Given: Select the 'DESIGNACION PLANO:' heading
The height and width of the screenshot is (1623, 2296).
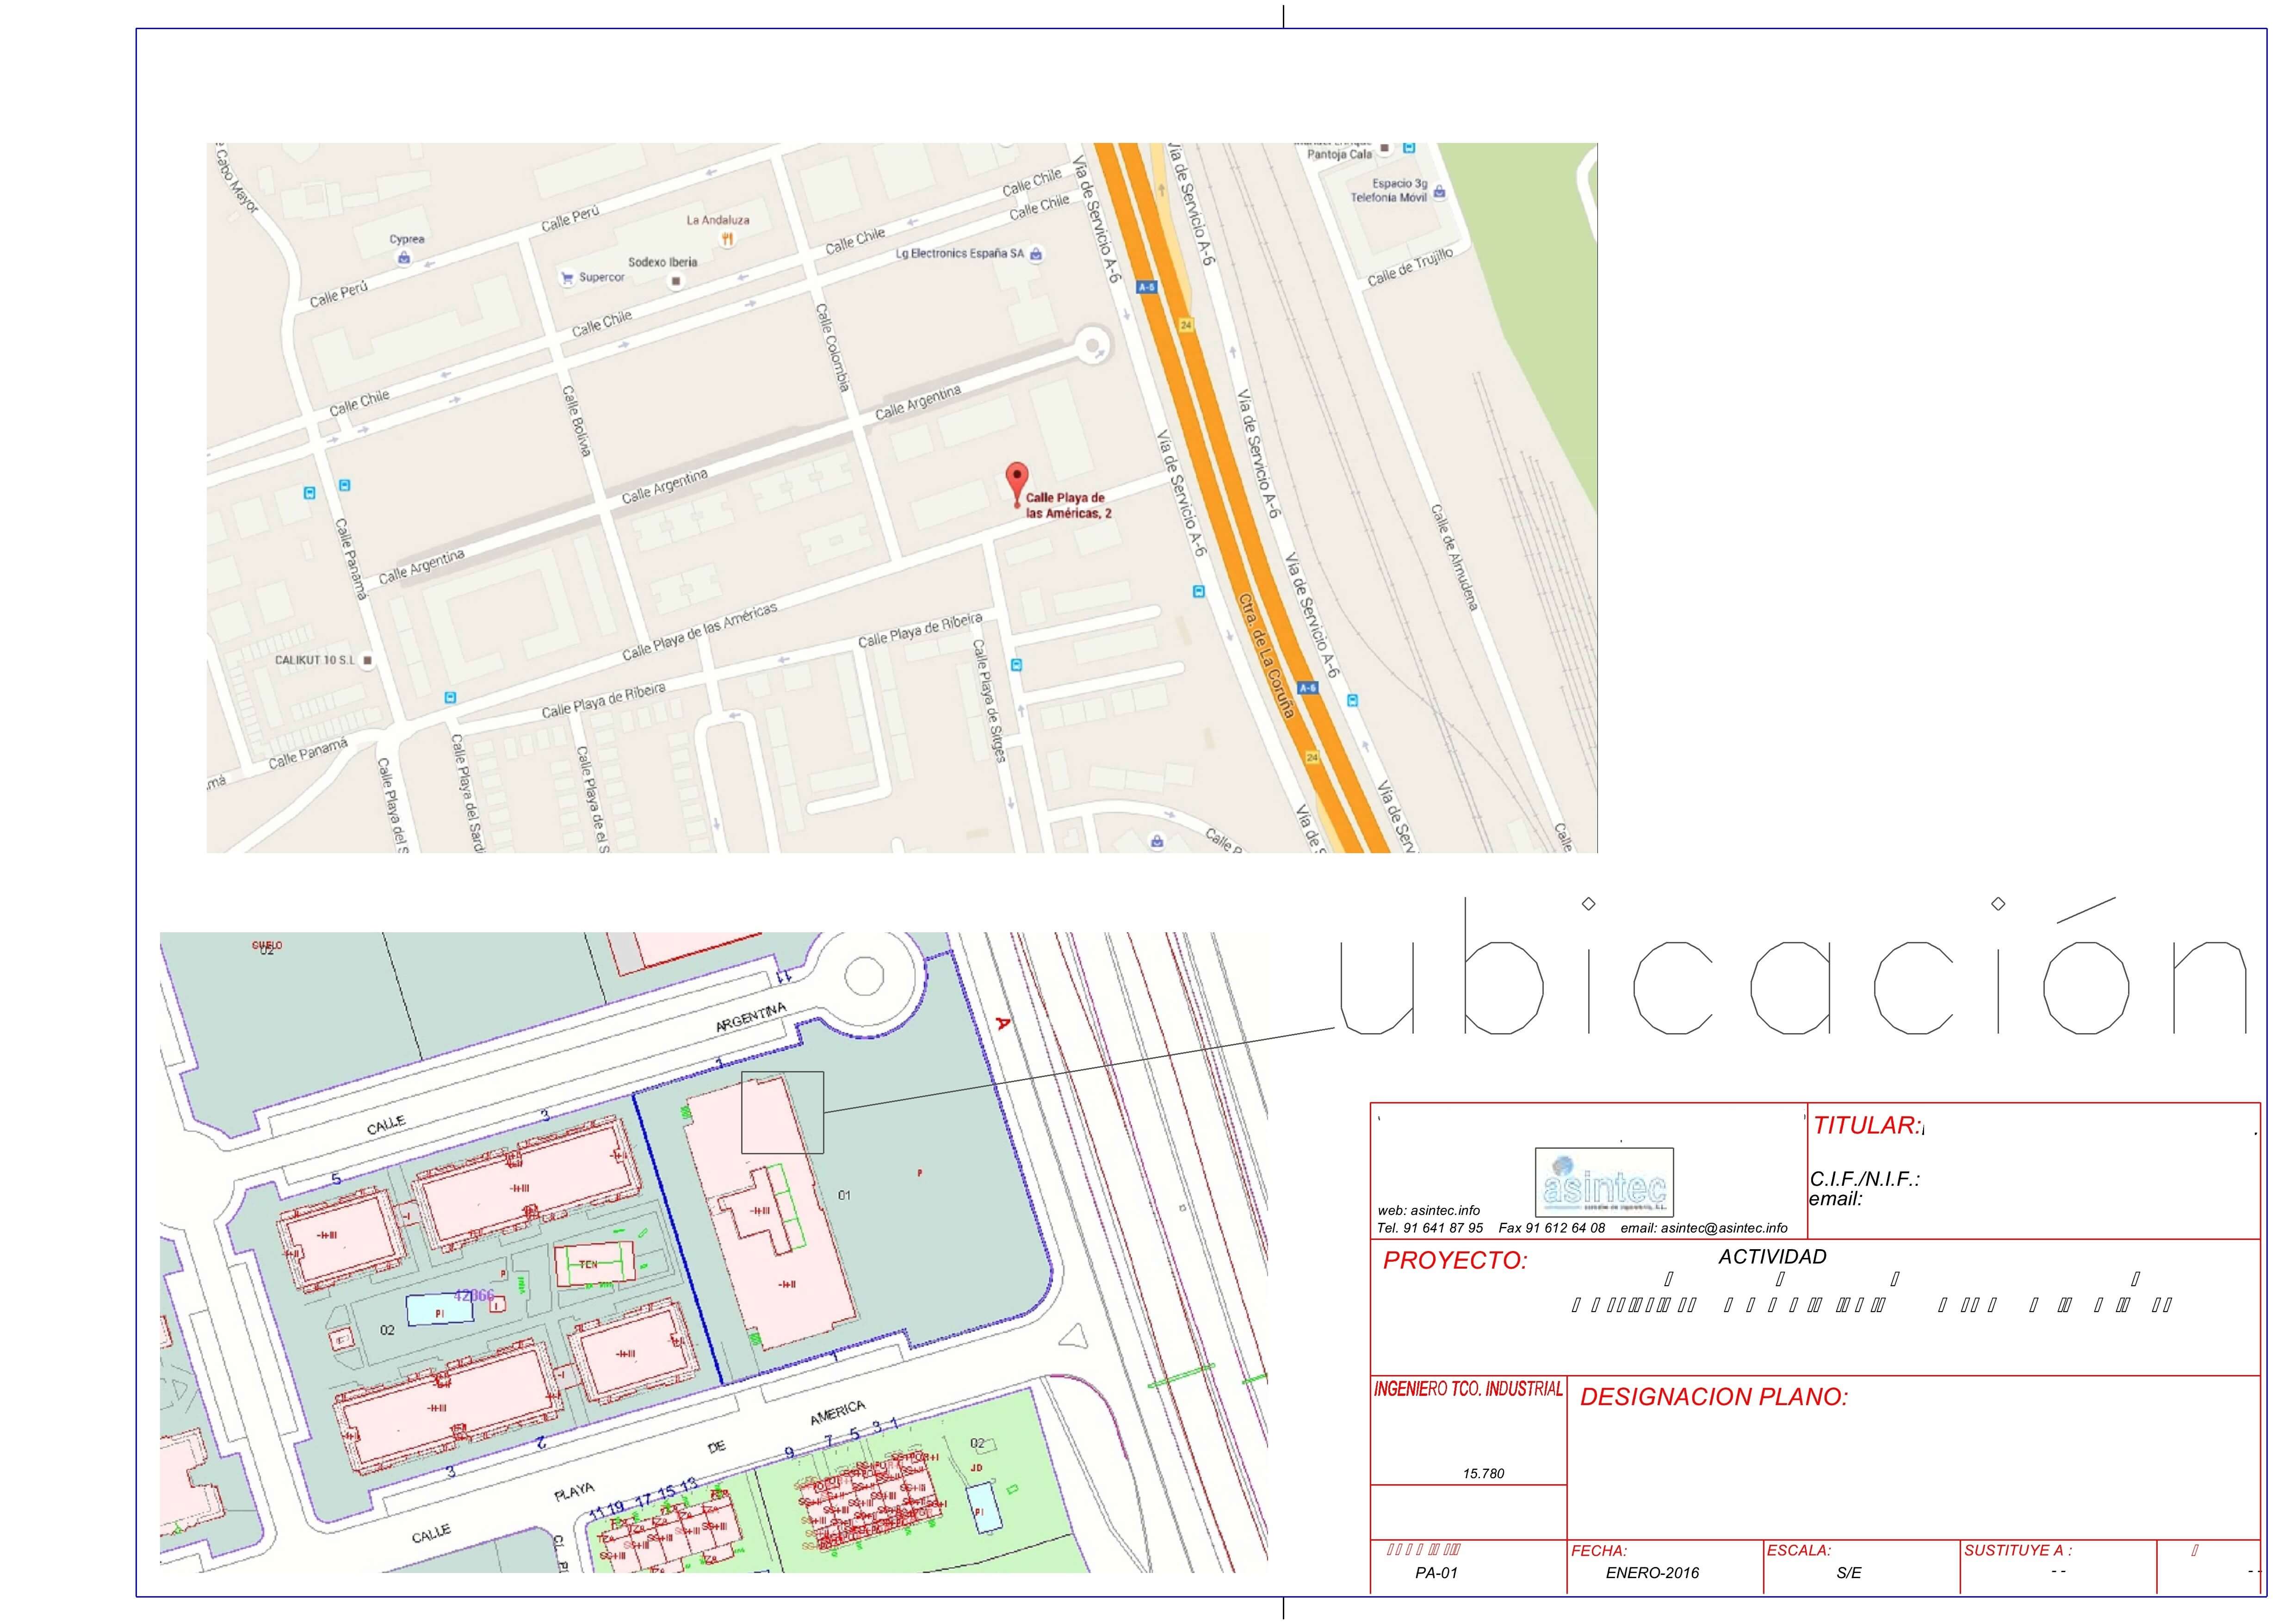Looking at the screenshot, I should pos(1714,1397).
